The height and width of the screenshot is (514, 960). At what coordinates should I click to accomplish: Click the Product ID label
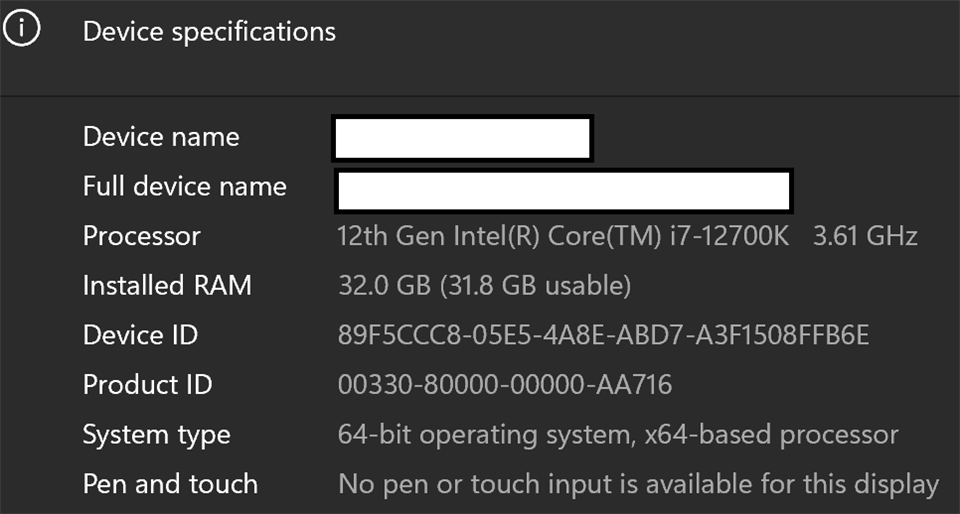pyautogui.click(x=148, y=385)
